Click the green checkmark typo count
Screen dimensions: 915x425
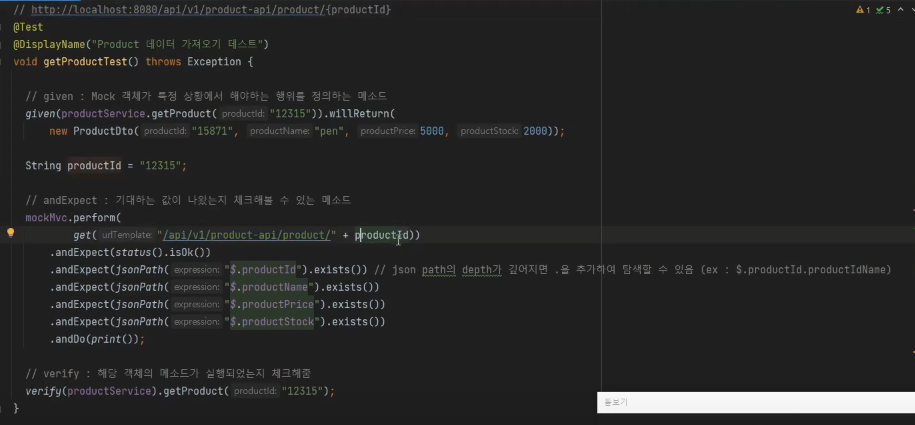(883, 10)
